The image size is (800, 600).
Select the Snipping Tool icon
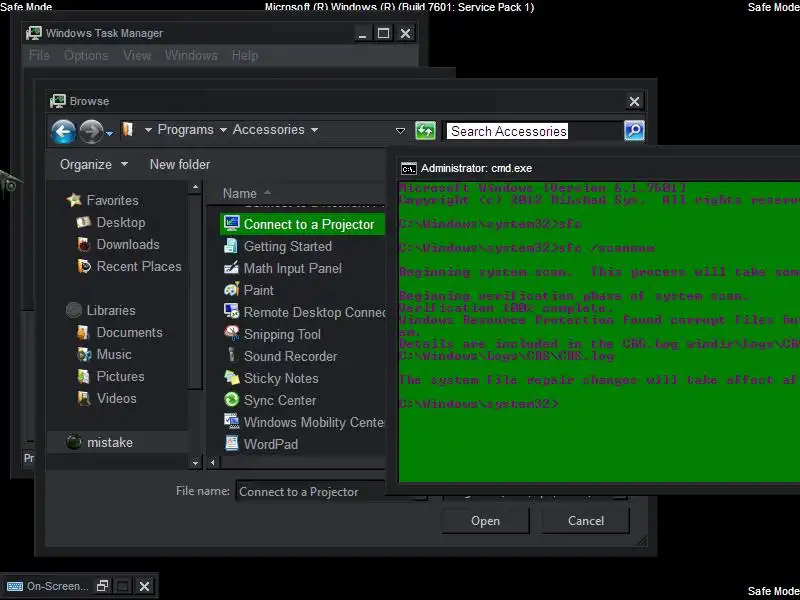point(232,333)
